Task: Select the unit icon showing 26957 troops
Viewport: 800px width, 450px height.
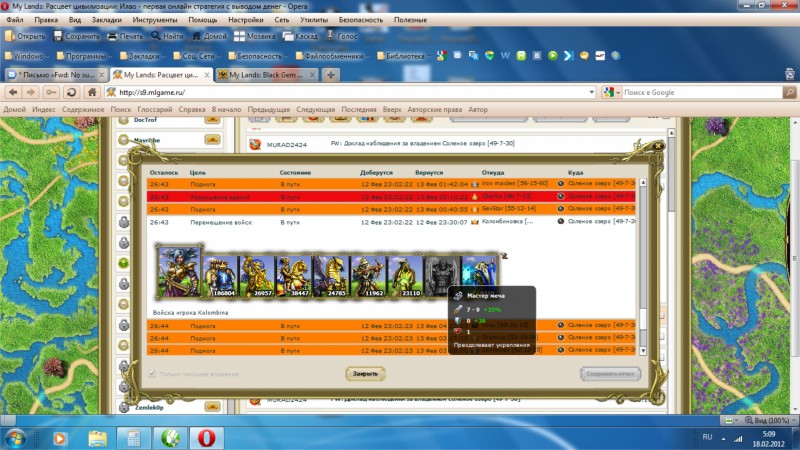Action: click(258, 276)
